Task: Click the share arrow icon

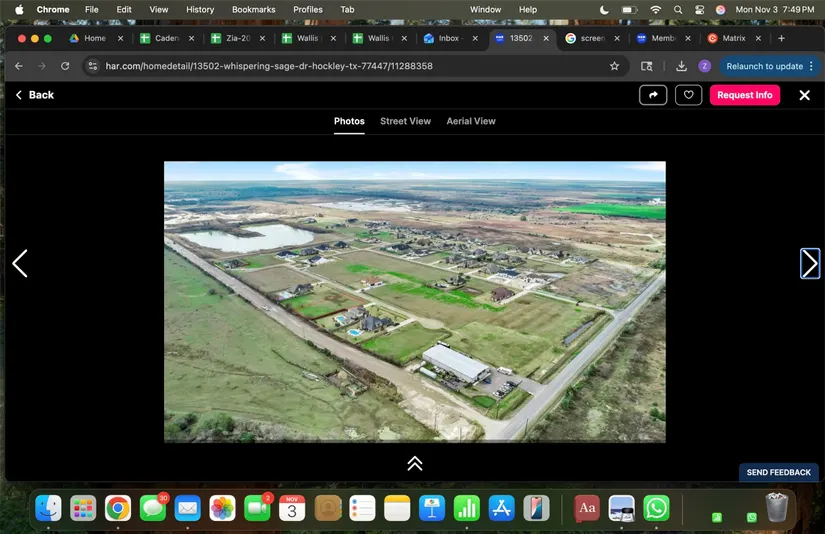Action: coord(653,95)
